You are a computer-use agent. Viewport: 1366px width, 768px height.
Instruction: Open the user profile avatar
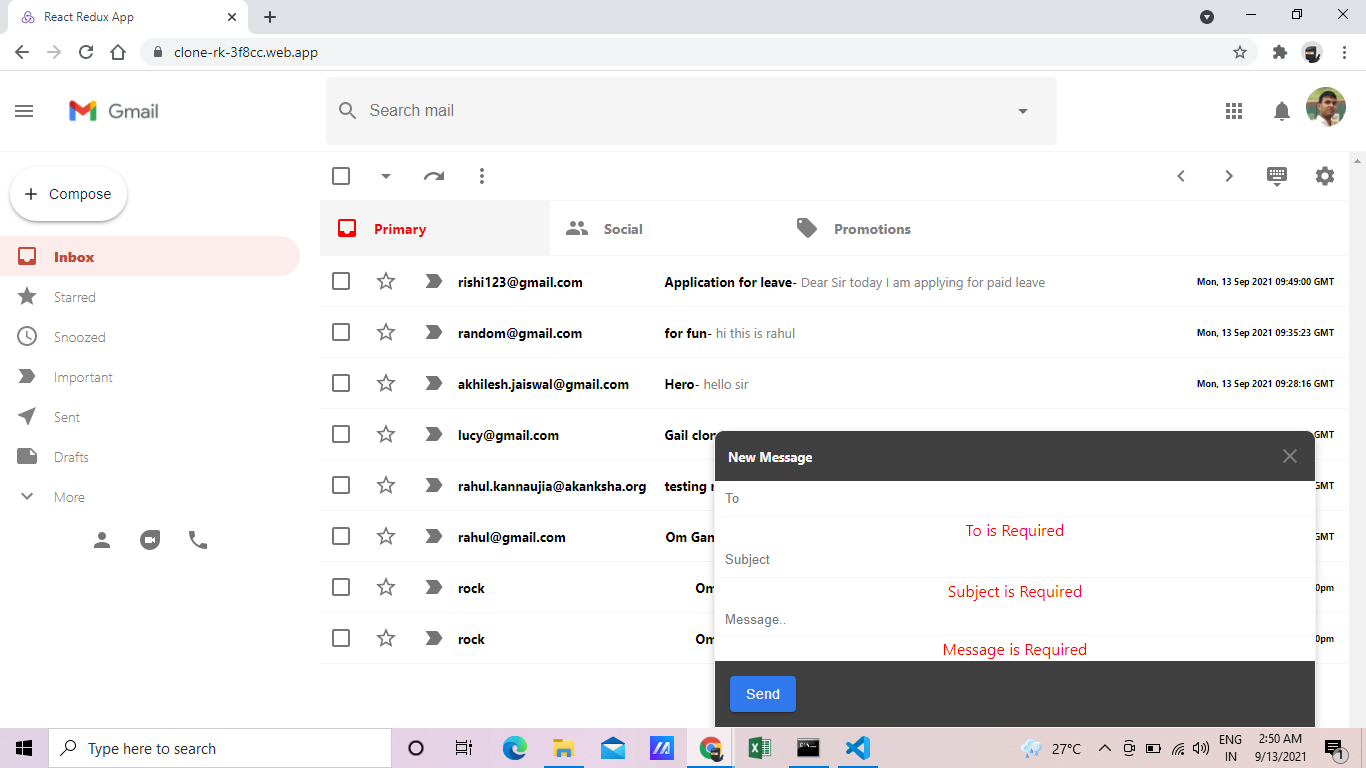pos(1326,107)
